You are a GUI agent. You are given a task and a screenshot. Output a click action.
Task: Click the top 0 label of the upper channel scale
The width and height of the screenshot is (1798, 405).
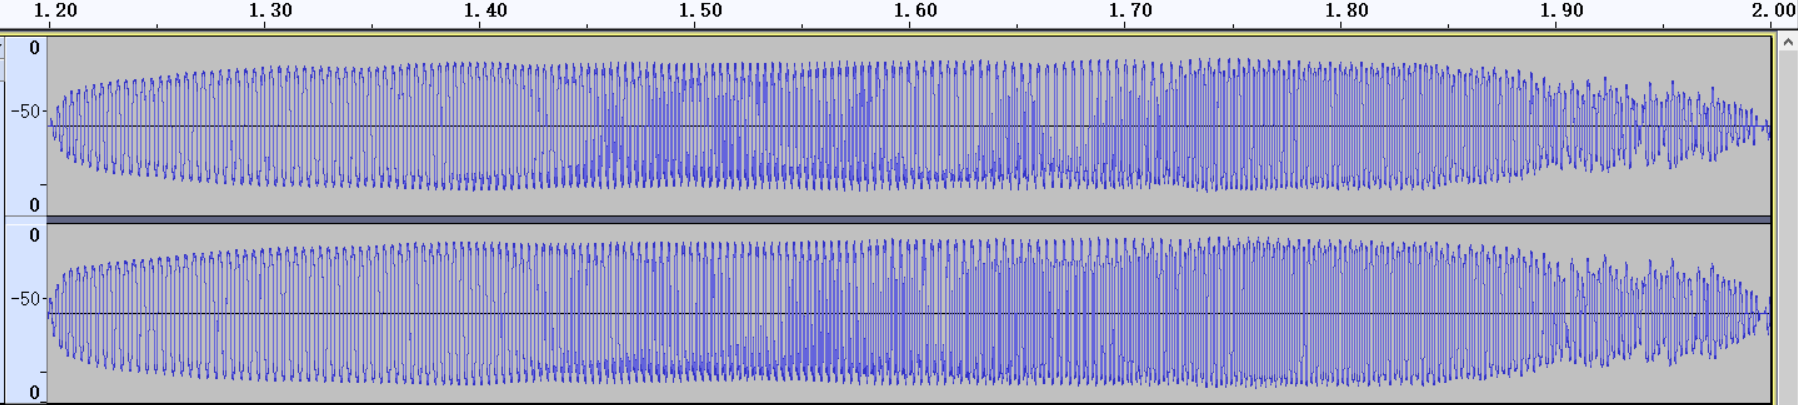pos(34,48)
